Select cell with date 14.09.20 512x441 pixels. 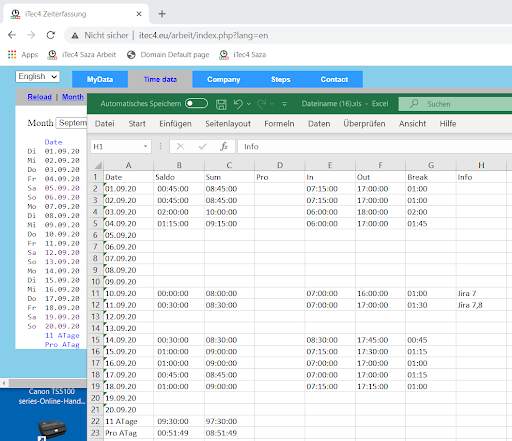tap(128, 340)
